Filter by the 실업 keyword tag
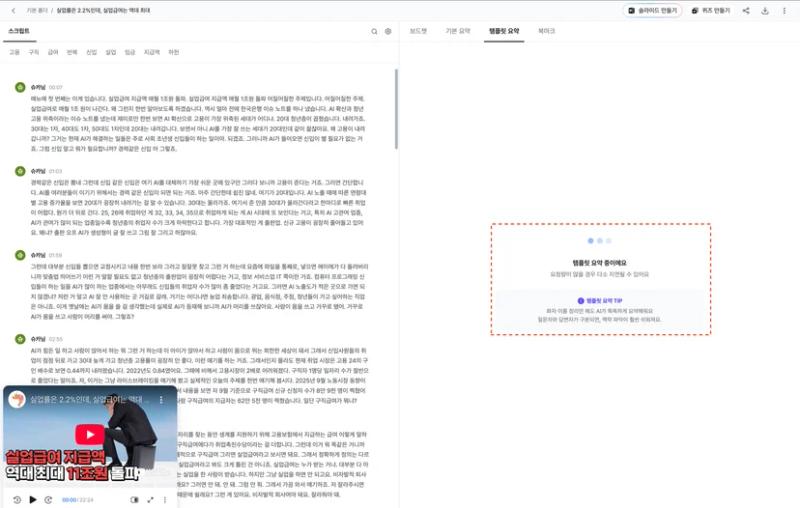The width and height of the screenshot is (800, 508). [x=111, y=52]
